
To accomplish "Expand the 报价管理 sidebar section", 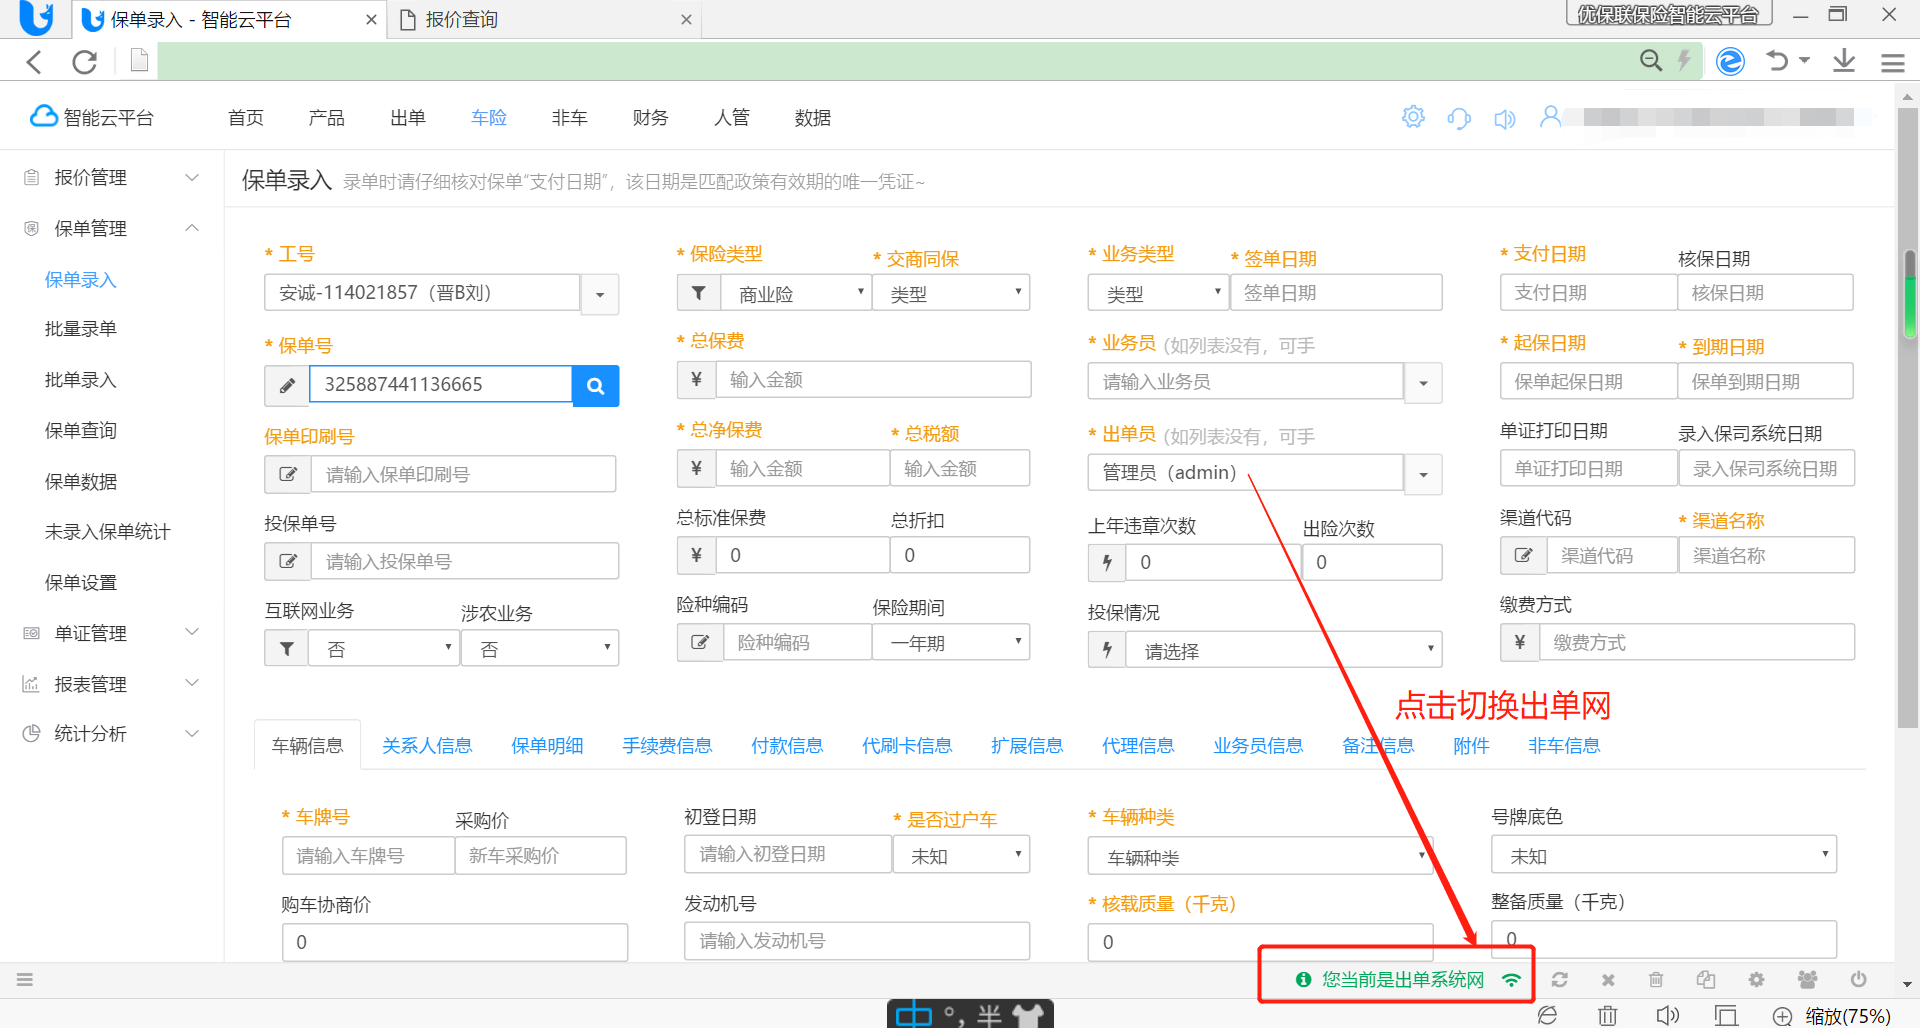I will 112,177.
